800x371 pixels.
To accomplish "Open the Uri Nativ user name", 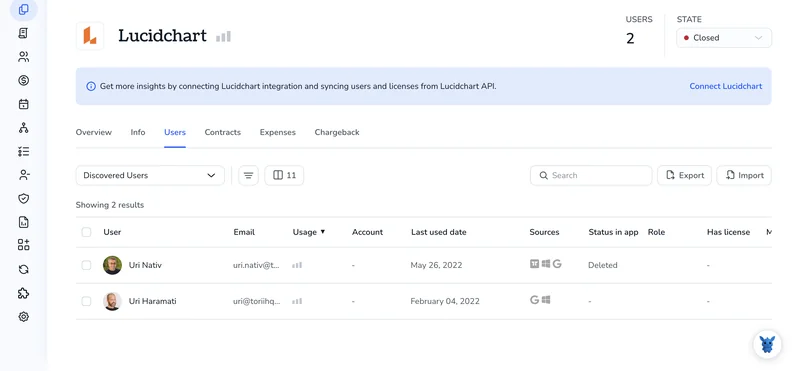I will [145, 265].
